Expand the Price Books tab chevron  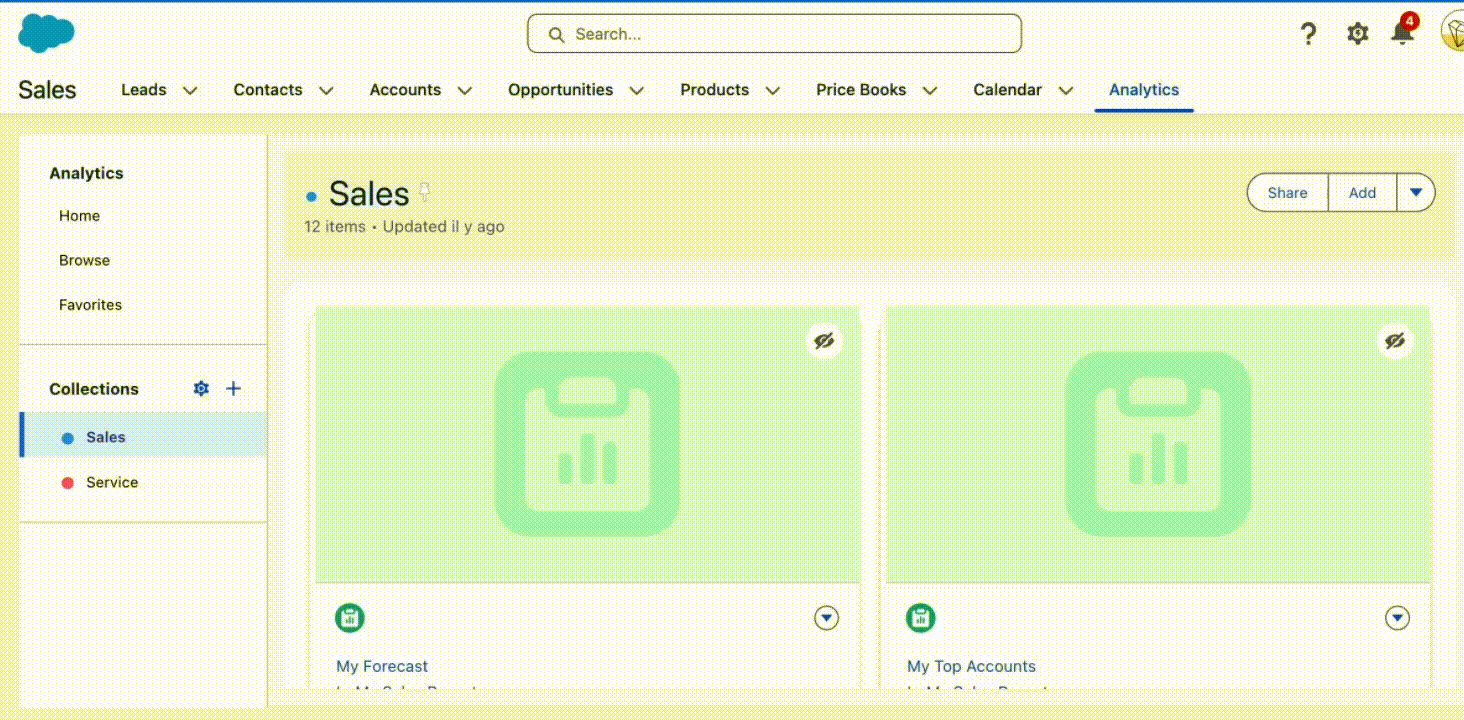930,90
